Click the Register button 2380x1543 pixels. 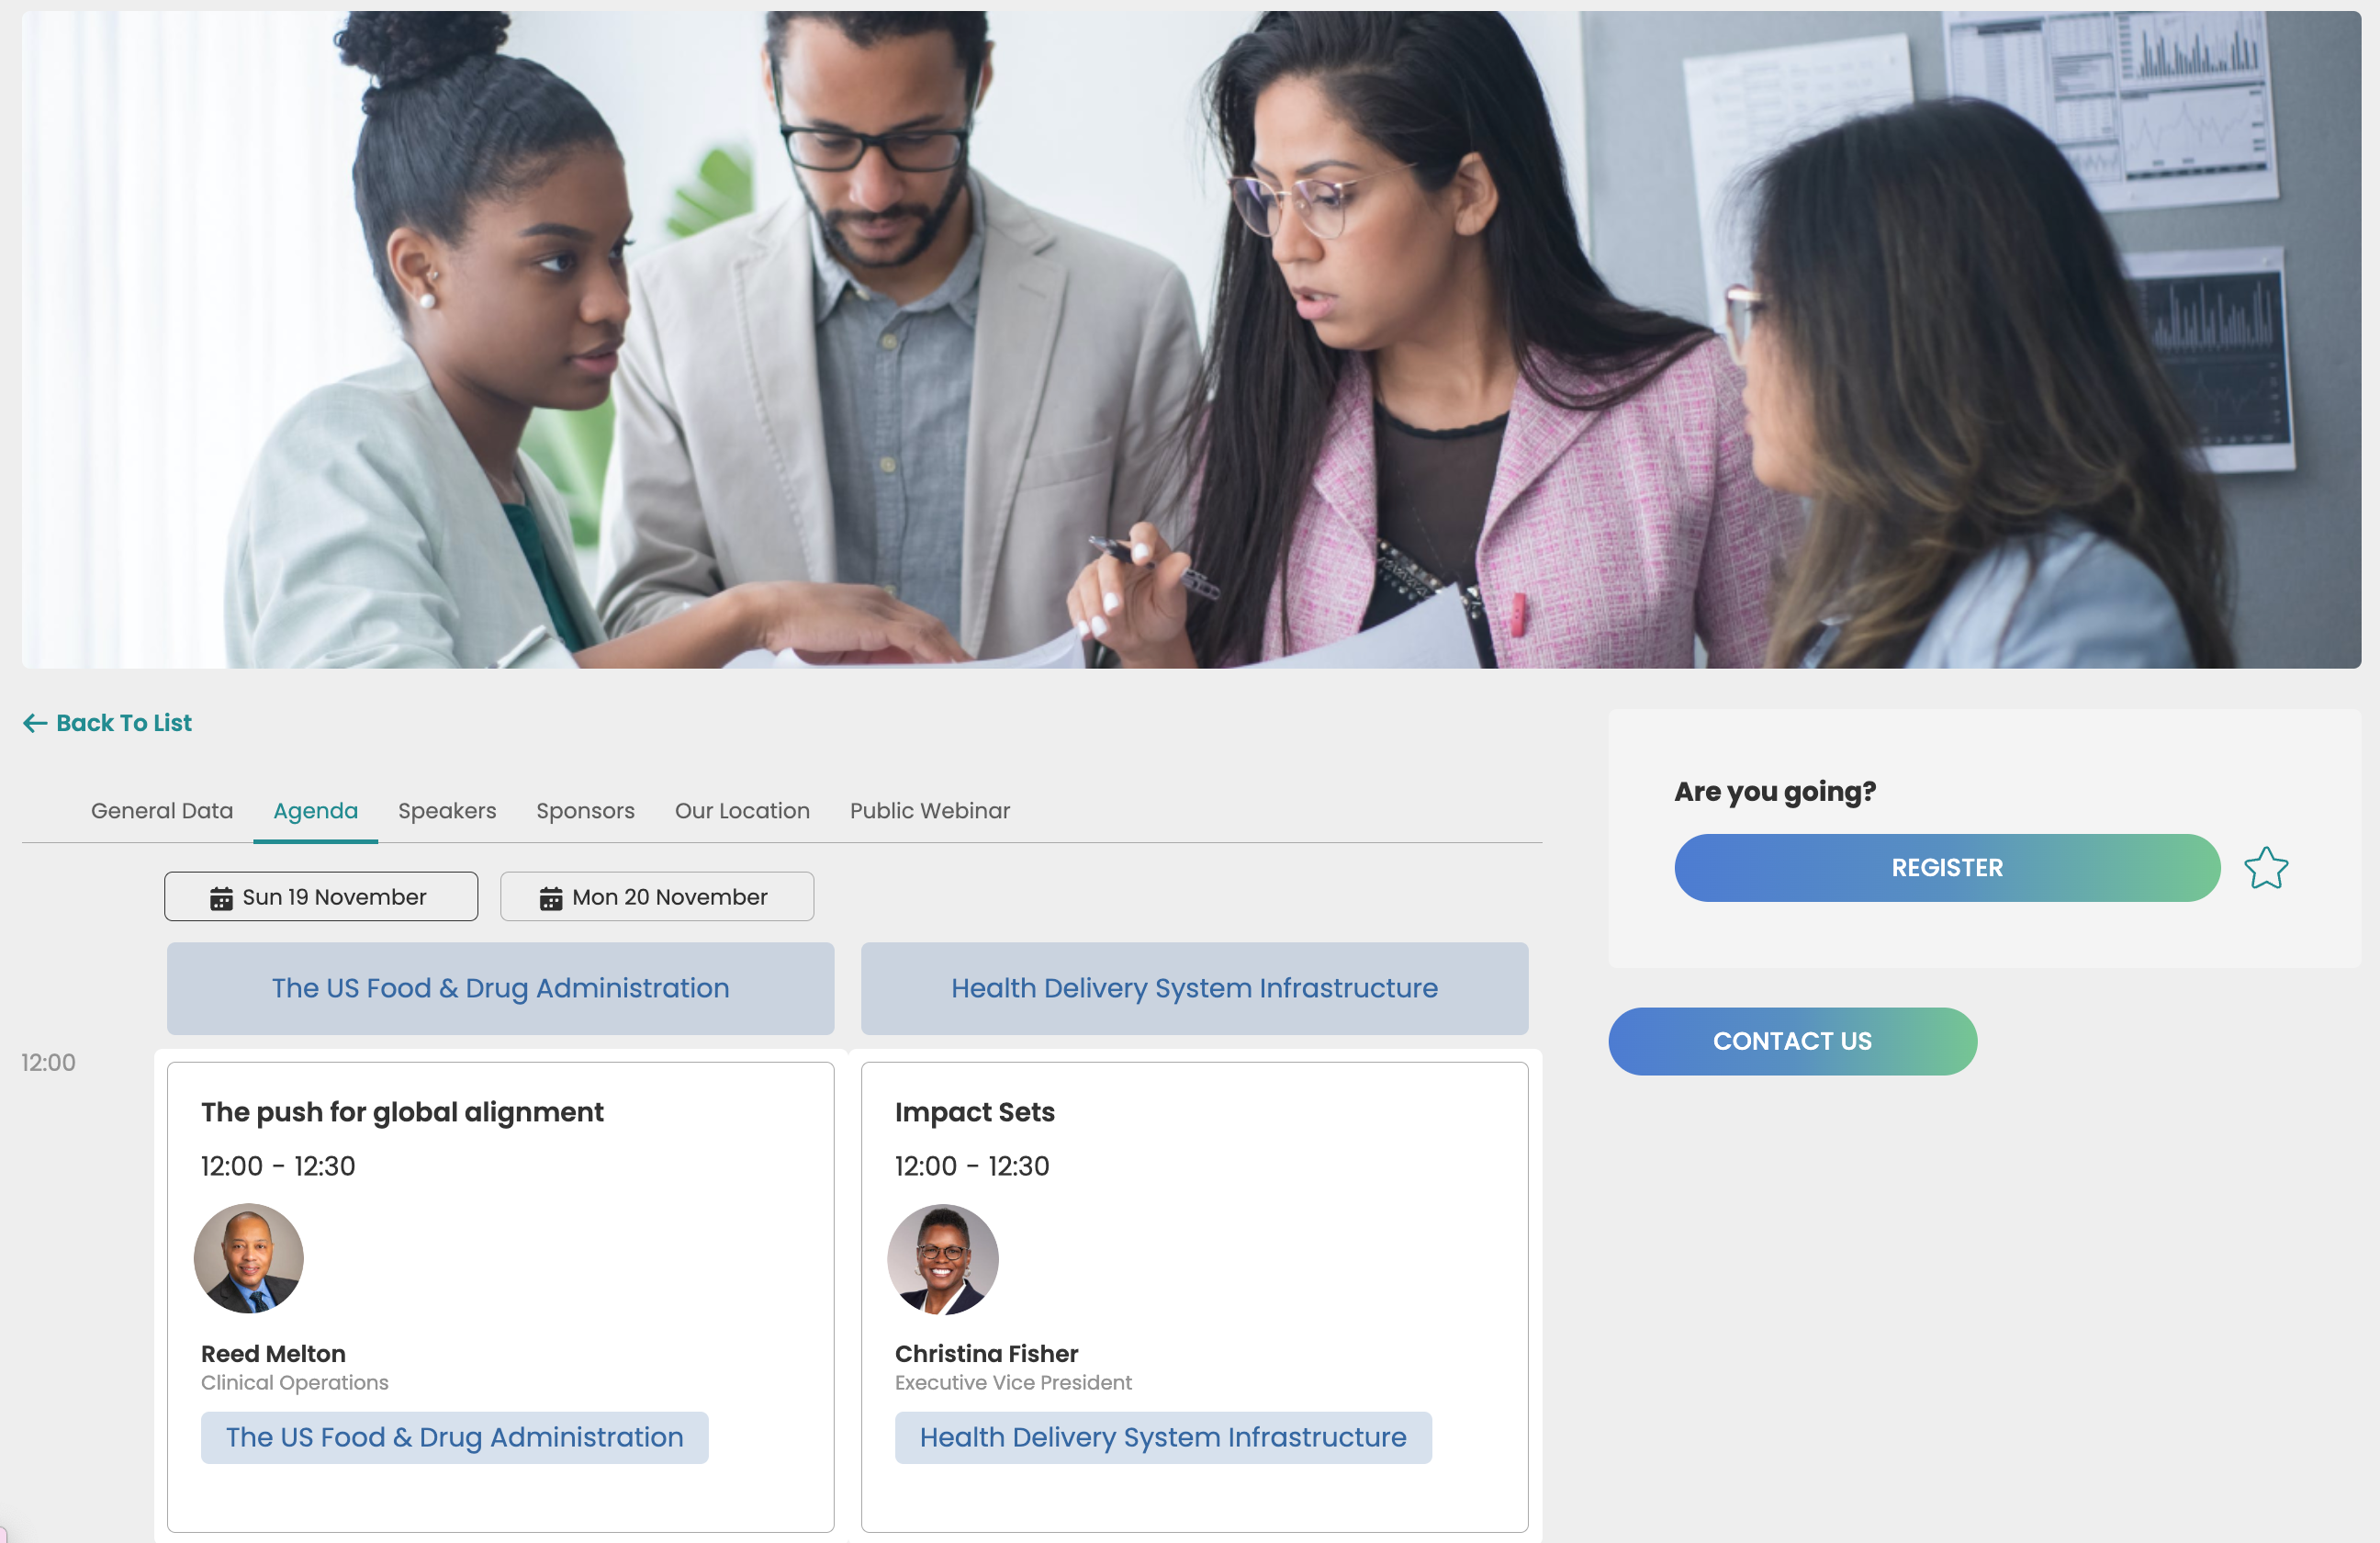point(1947,868)
